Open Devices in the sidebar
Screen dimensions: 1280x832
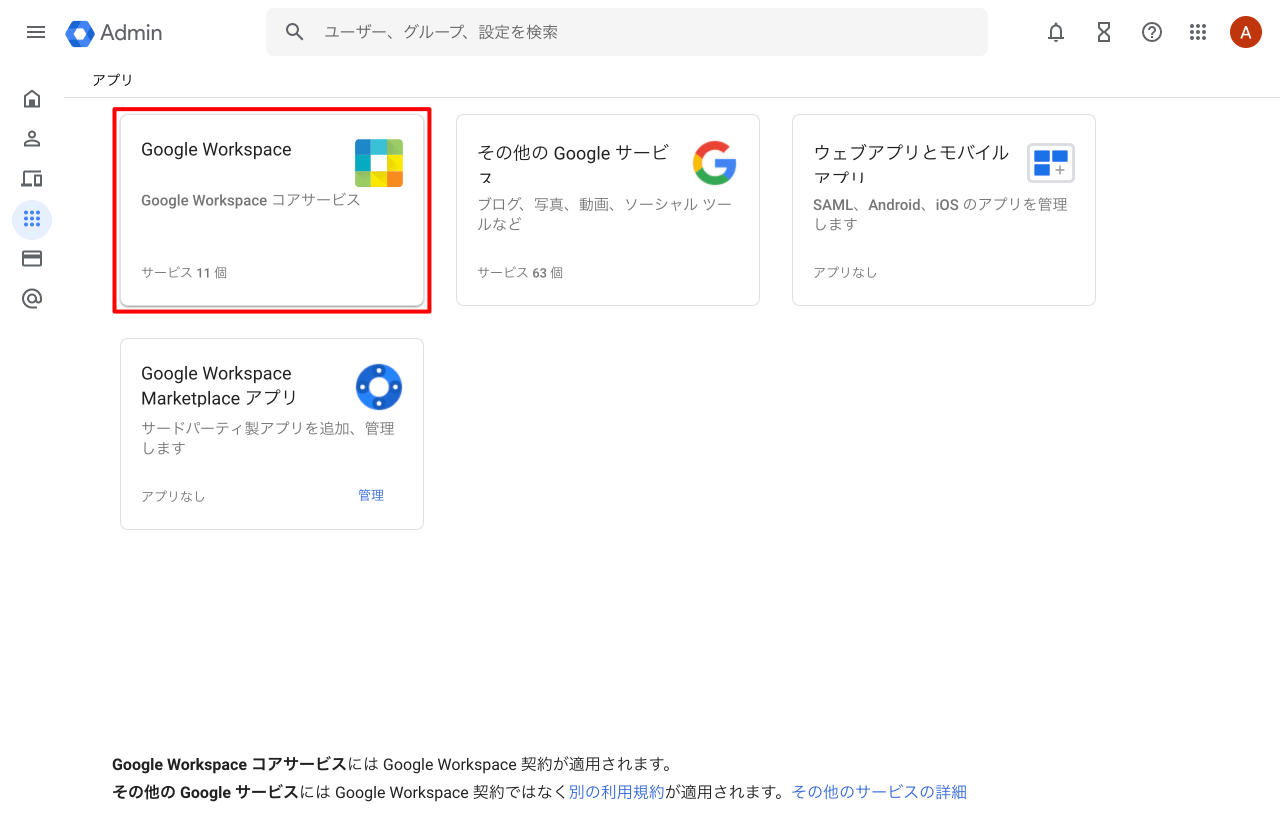32,178
